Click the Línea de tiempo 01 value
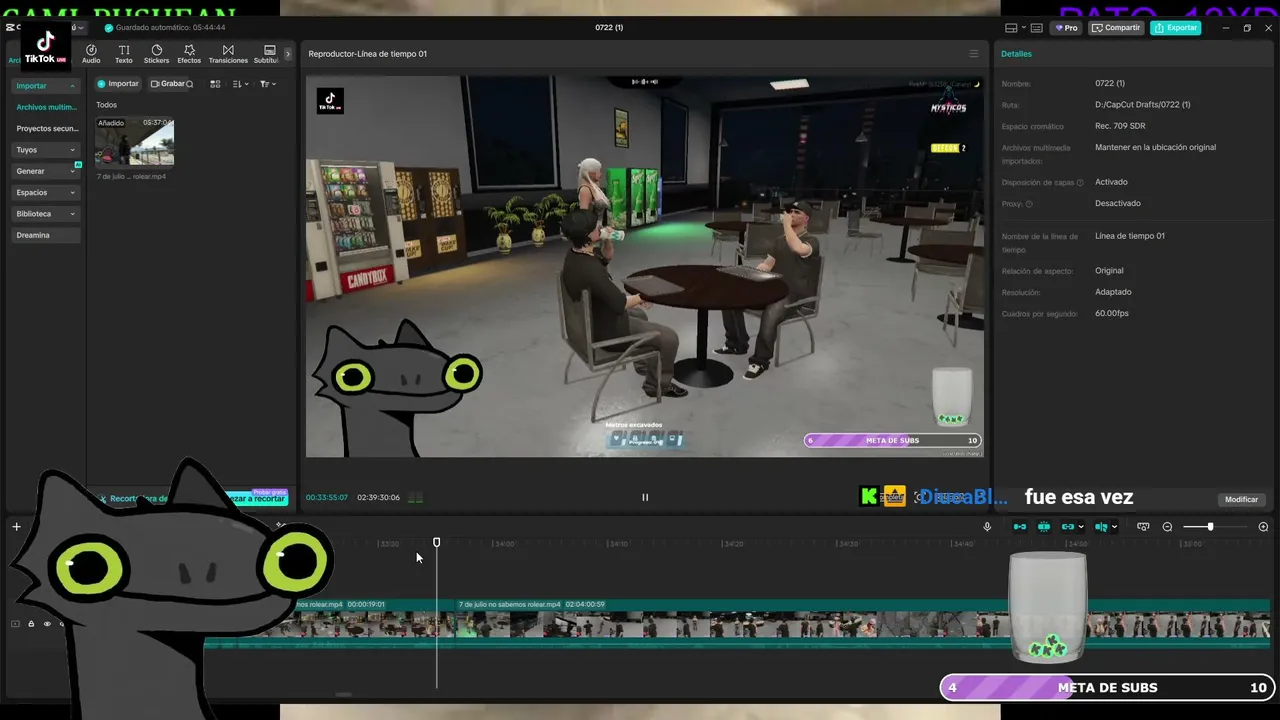The height and width of the screenshot is (720, 1280). pos(1130,236)
